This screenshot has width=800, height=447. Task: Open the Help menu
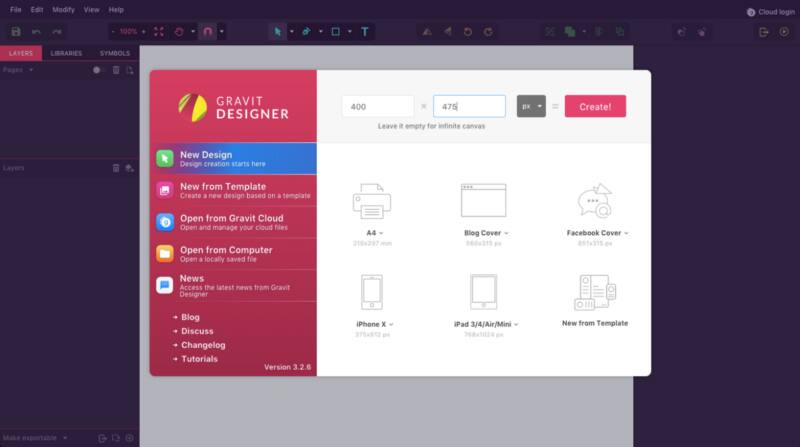pos(116,10)
